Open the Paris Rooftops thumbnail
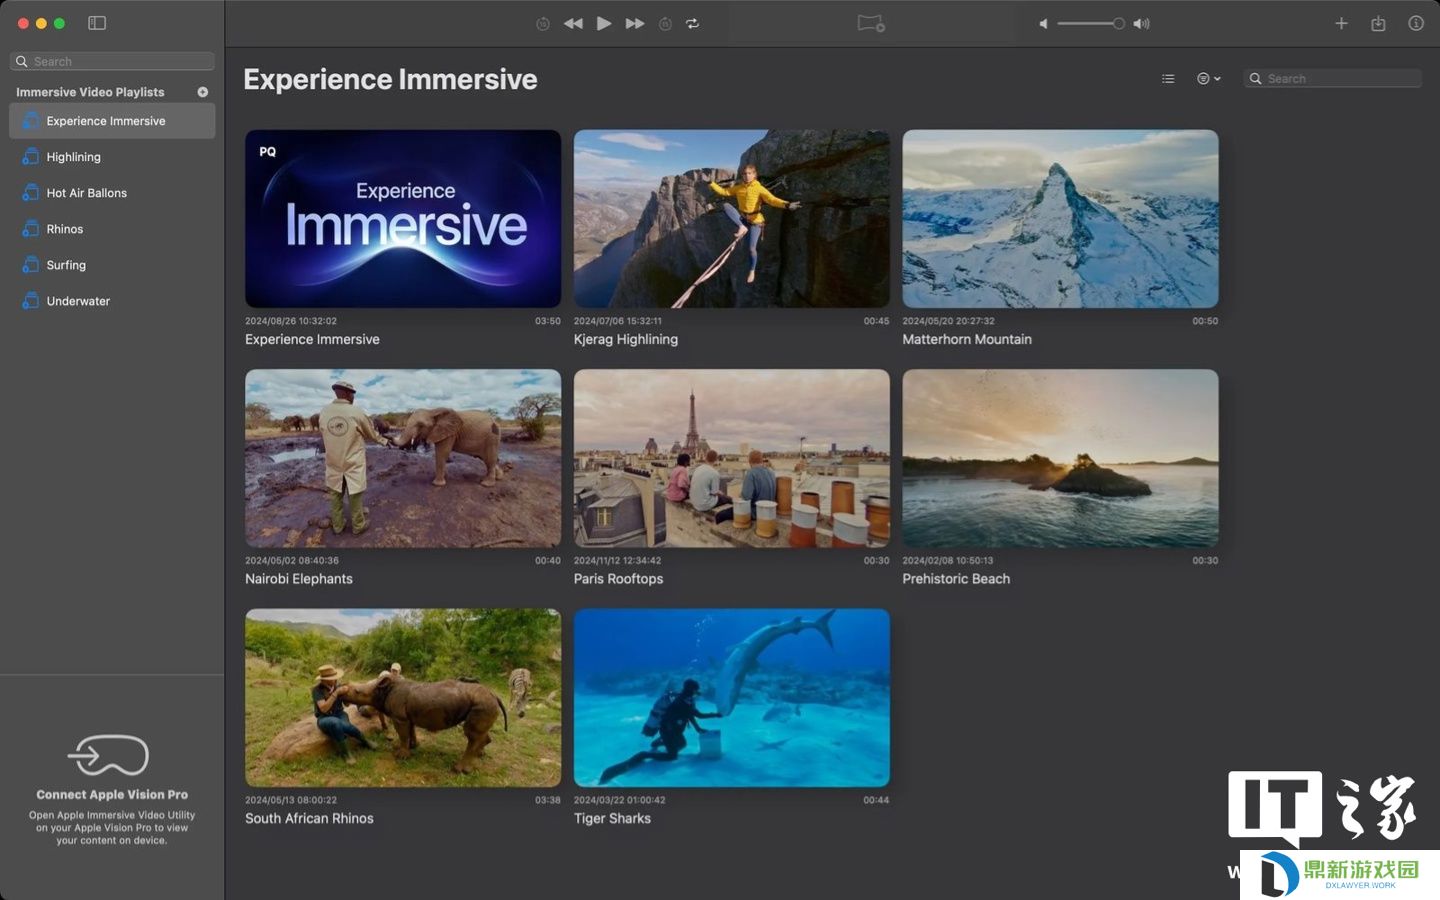 coord(731,458)
